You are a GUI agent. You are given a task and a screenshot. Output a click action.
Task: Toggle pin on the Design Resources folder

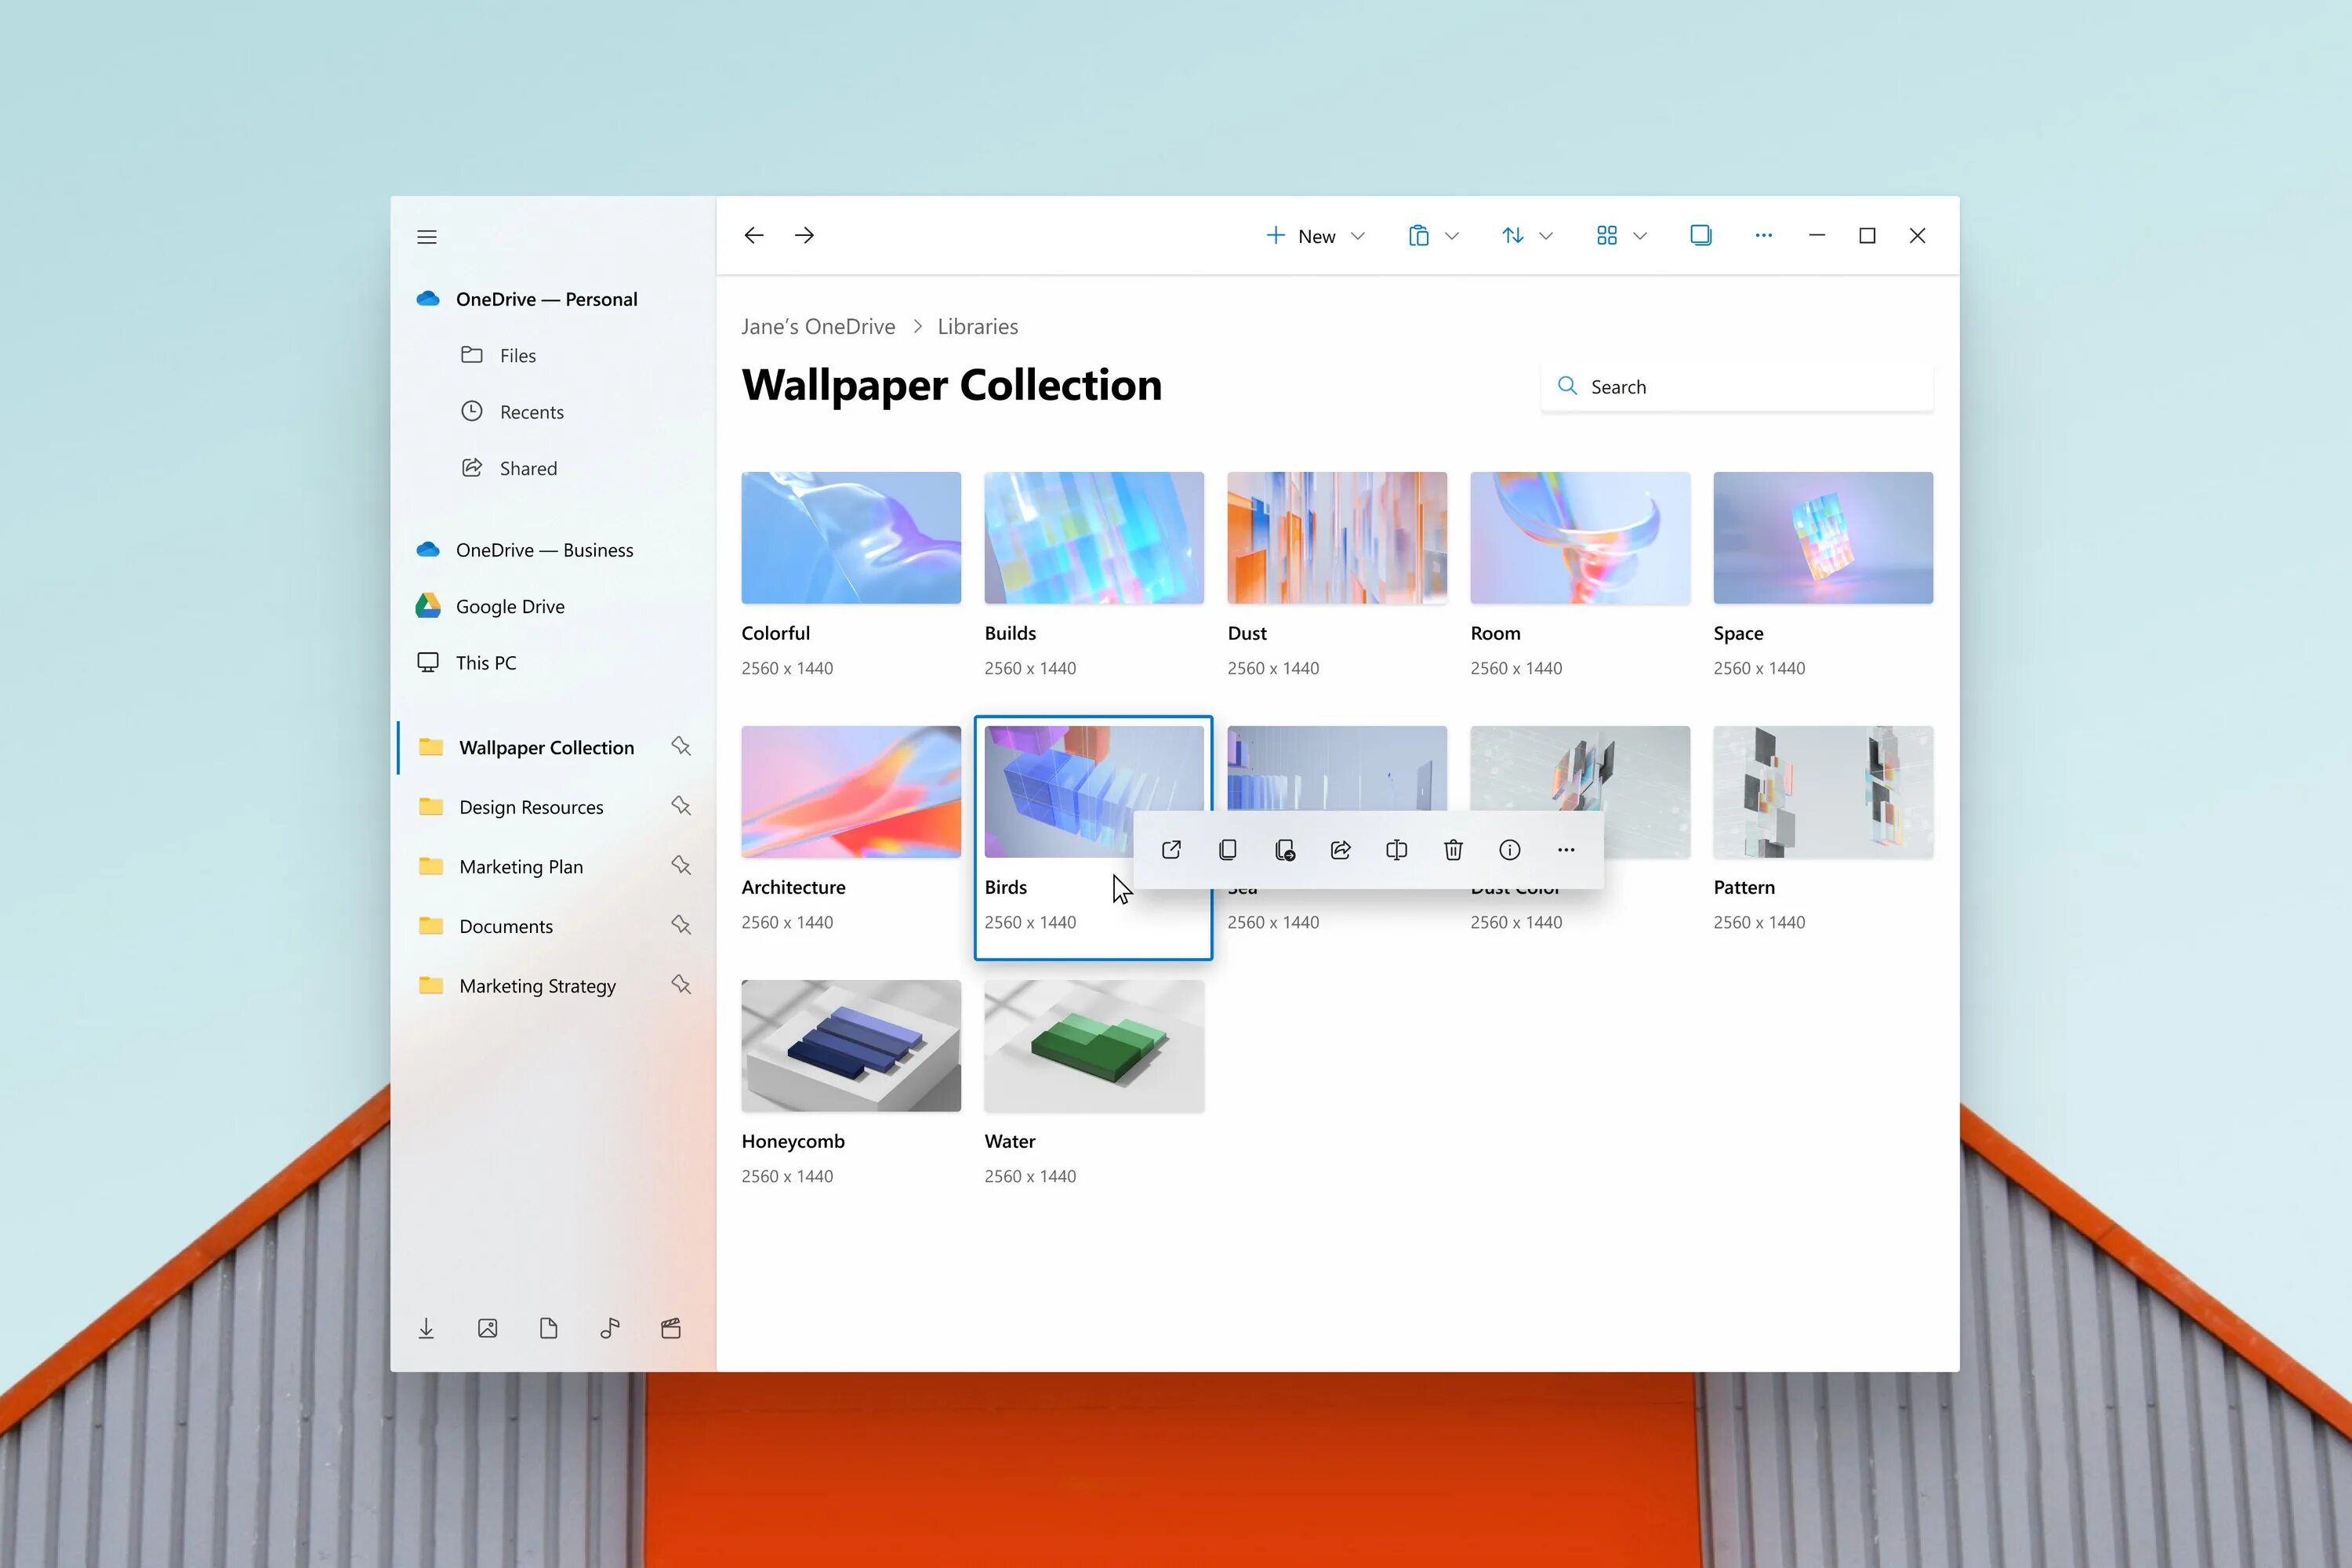[681, 806]
